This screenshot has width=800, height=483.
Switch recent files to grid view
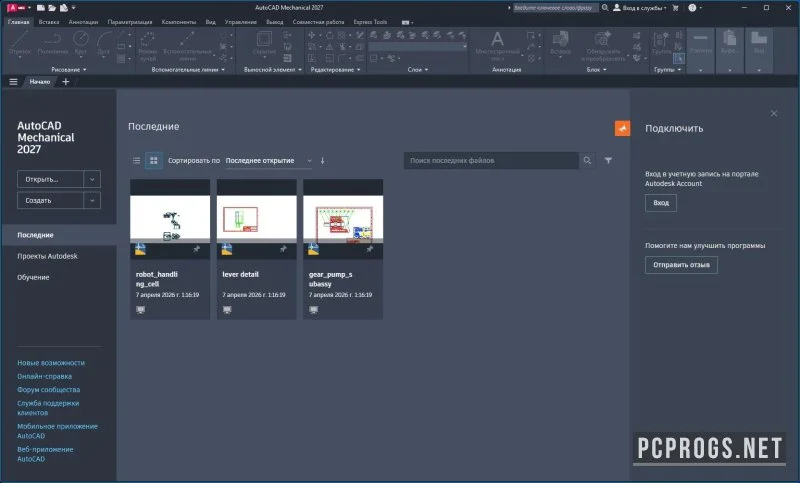click(154, 160)
